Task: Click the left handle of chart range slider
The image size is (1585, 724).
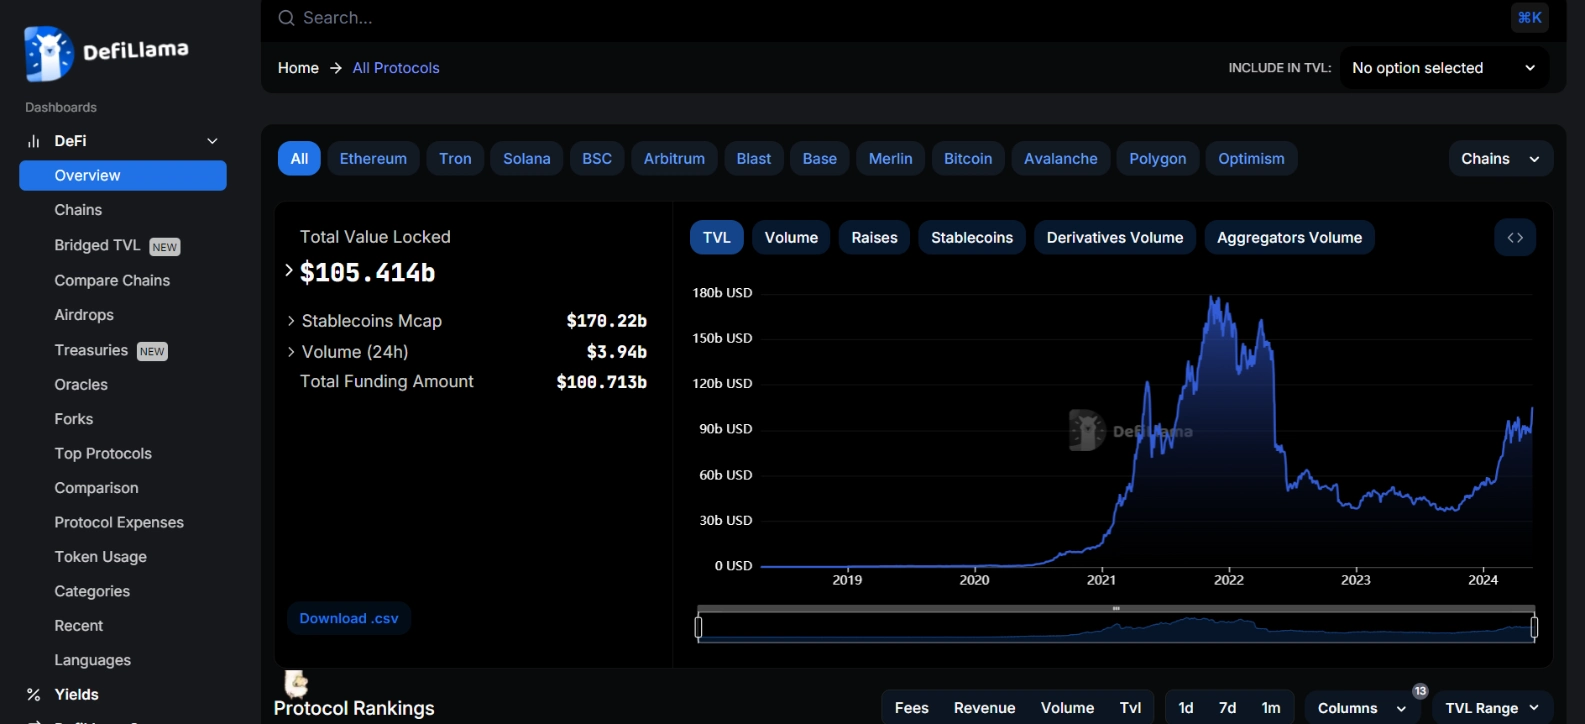Action: pos(698,627)
